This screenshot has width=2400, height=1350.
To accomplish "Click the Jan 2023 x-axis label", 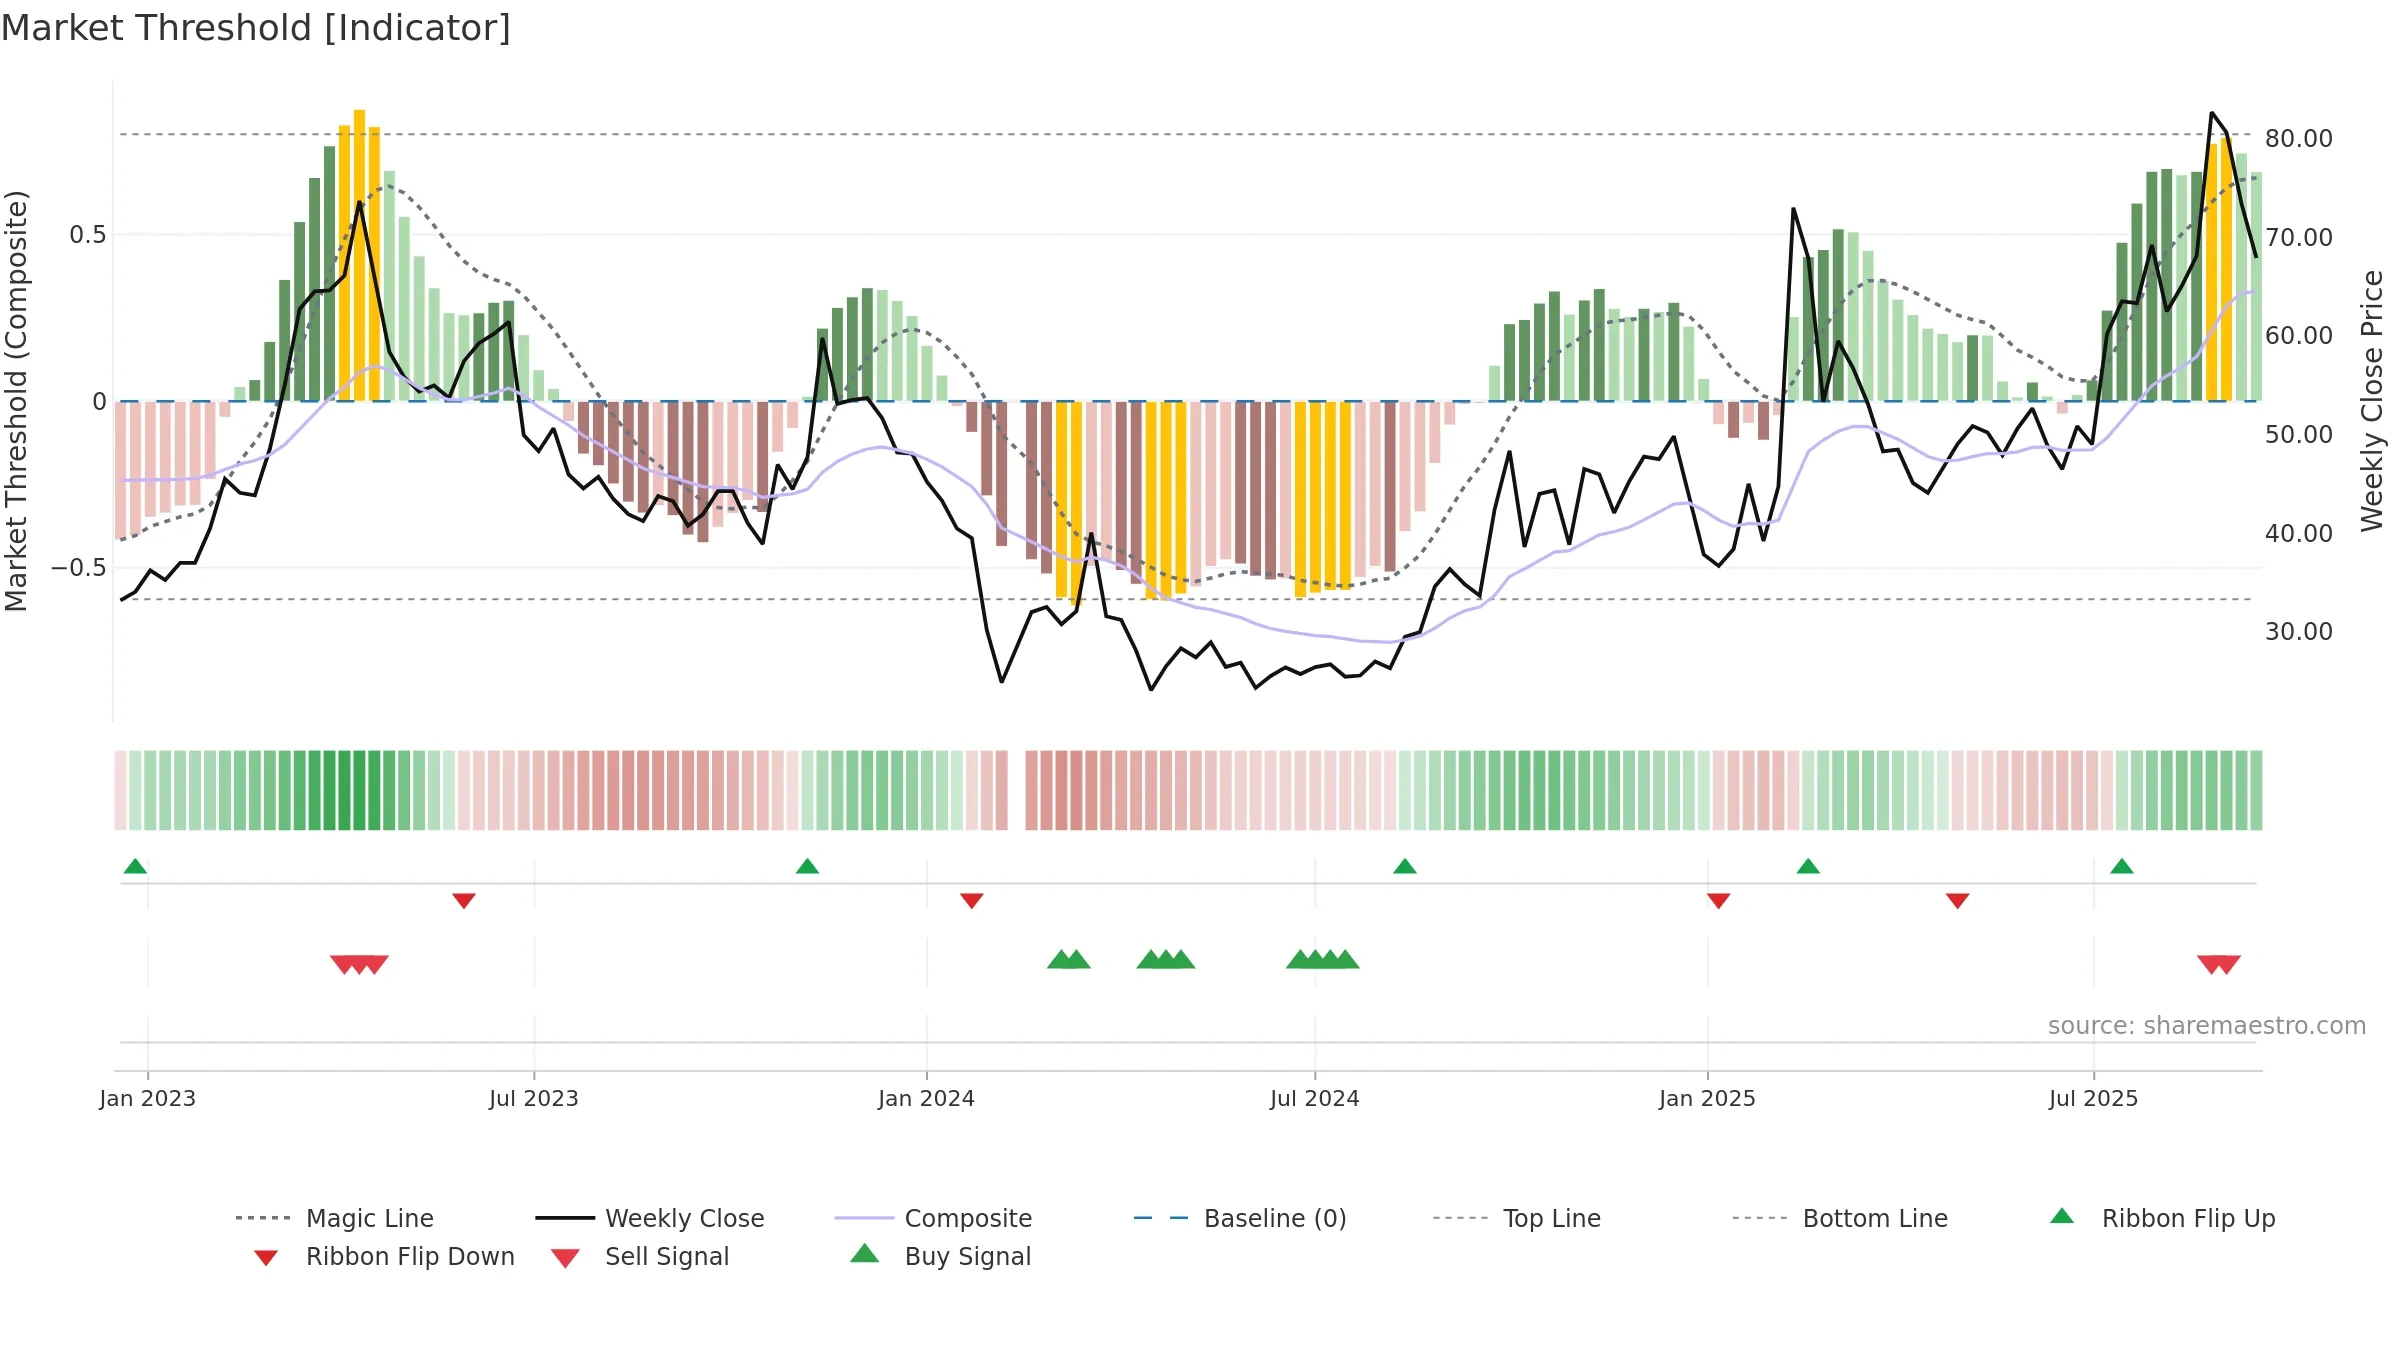I will pyautogui.click(x=148, y=1098).
